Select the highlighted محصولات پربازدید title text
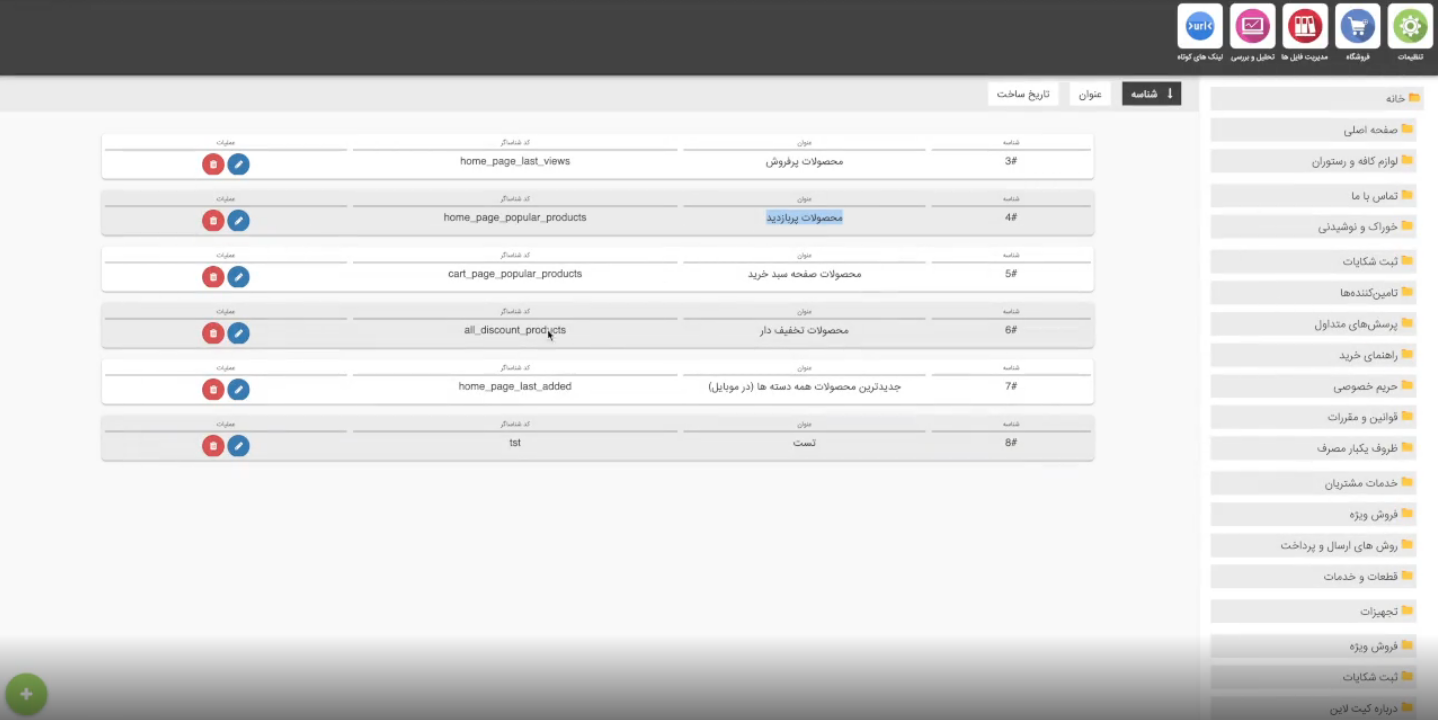Image resolution: width=1438 pixels, height=720 pixels. pos(804,217)
